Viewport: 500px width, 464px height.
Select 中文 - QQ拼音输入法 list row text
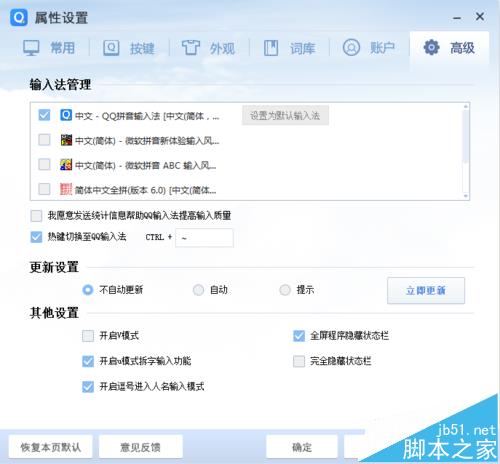point(147,116)
